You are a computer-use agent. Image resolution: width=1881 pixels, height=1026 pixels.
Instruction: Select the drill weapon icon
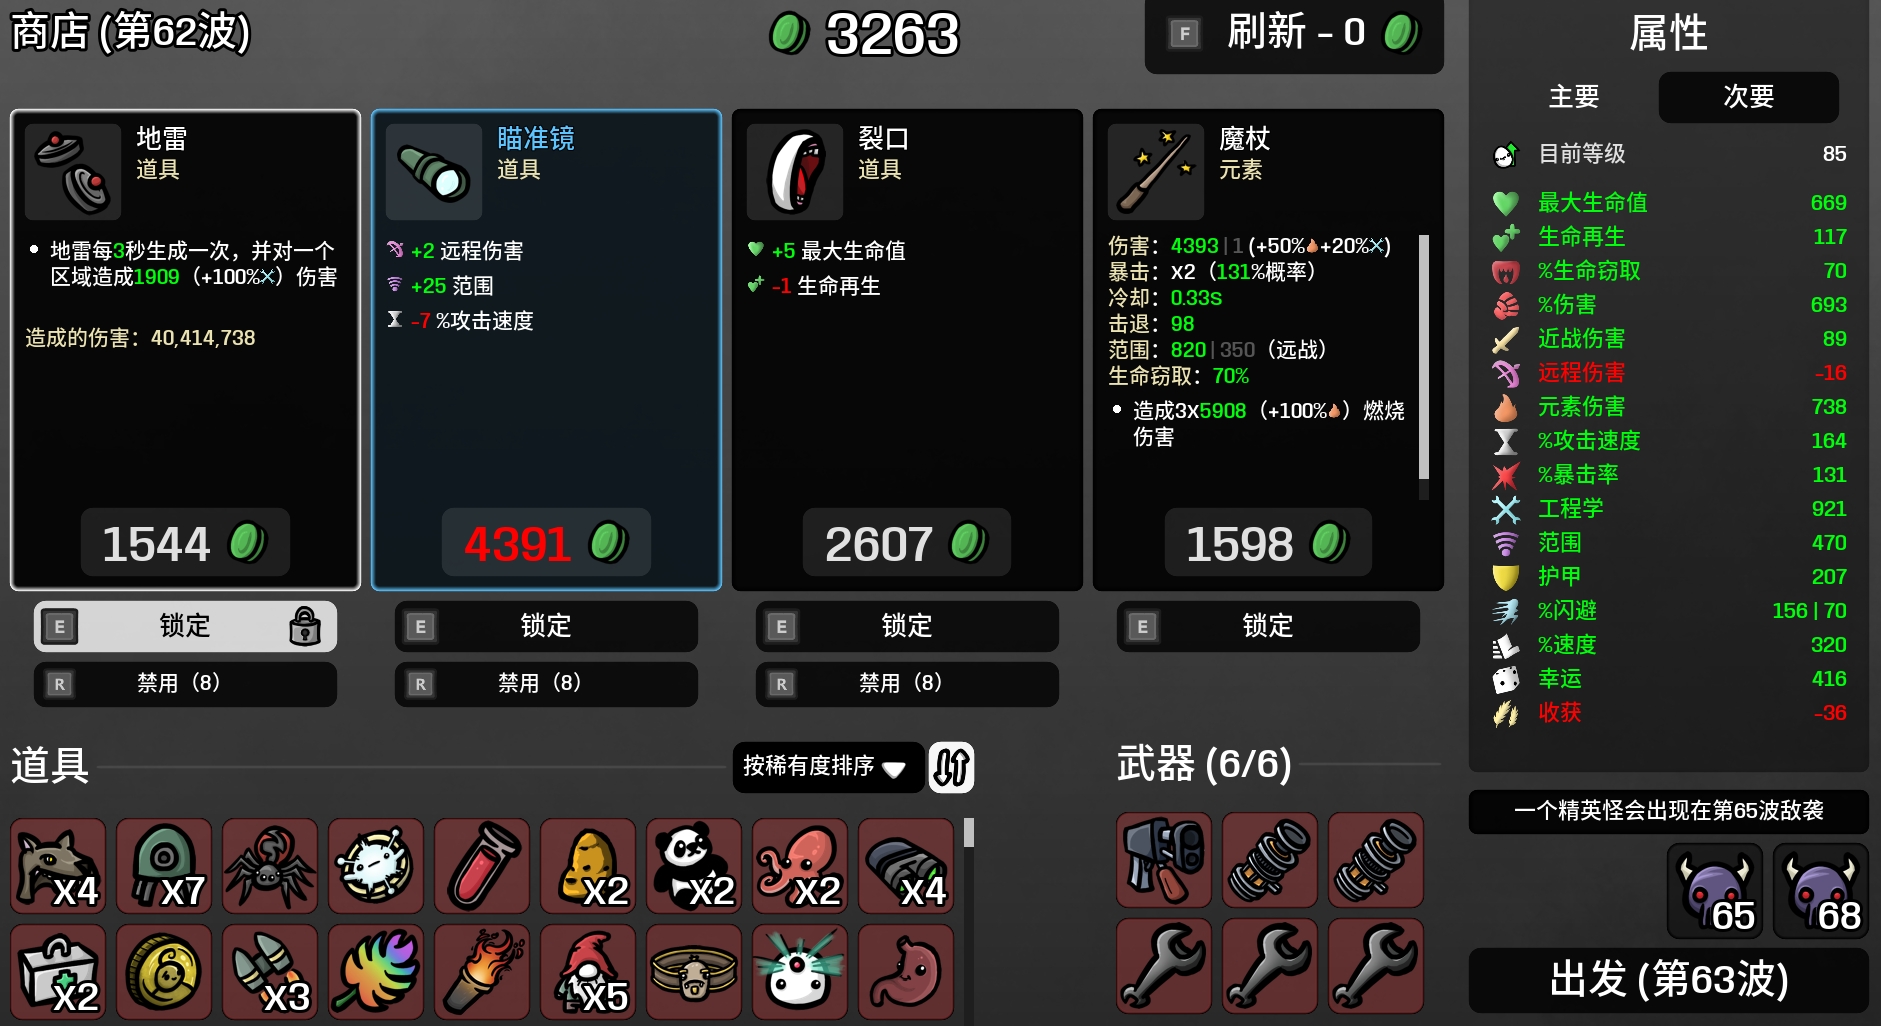coord(1164,860)
